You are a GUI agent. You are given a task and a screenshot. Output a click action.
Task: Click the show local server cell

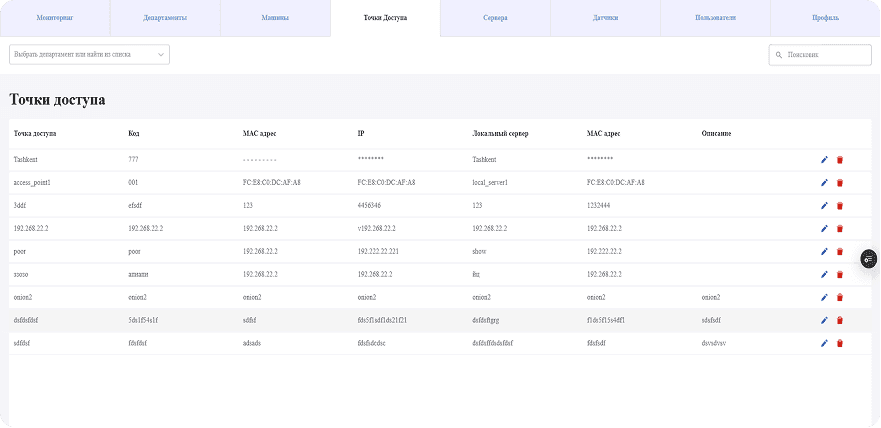[x=479, y=252]
